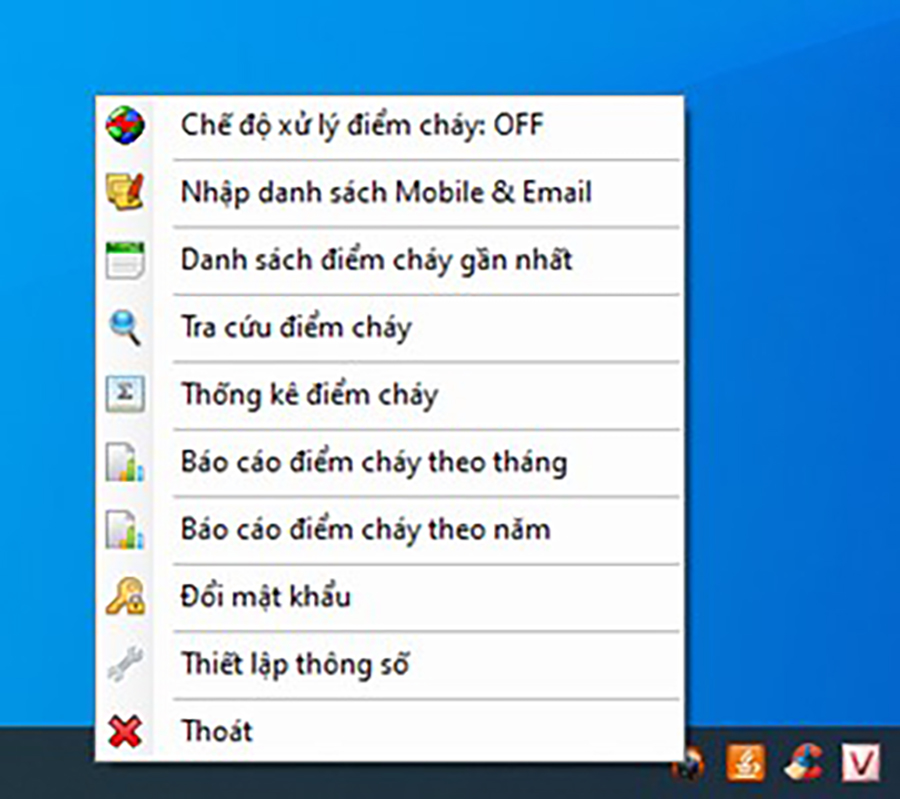Click the globe icon for fire point mode
The width and height of the screenshot is (900, 799).
125,125
